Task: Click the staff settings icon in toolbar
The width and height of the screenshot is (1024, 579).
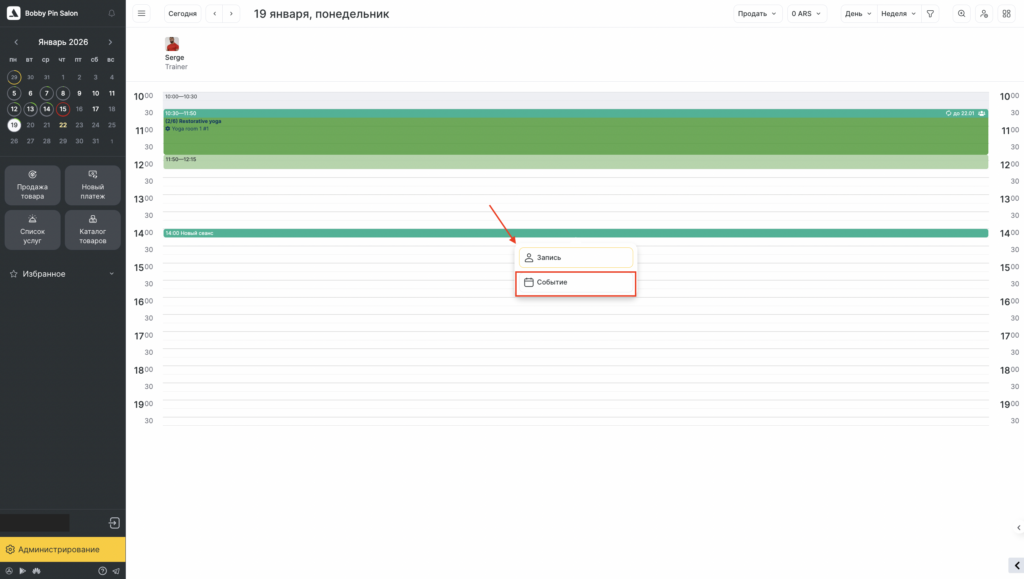Action: coord(984,14)
